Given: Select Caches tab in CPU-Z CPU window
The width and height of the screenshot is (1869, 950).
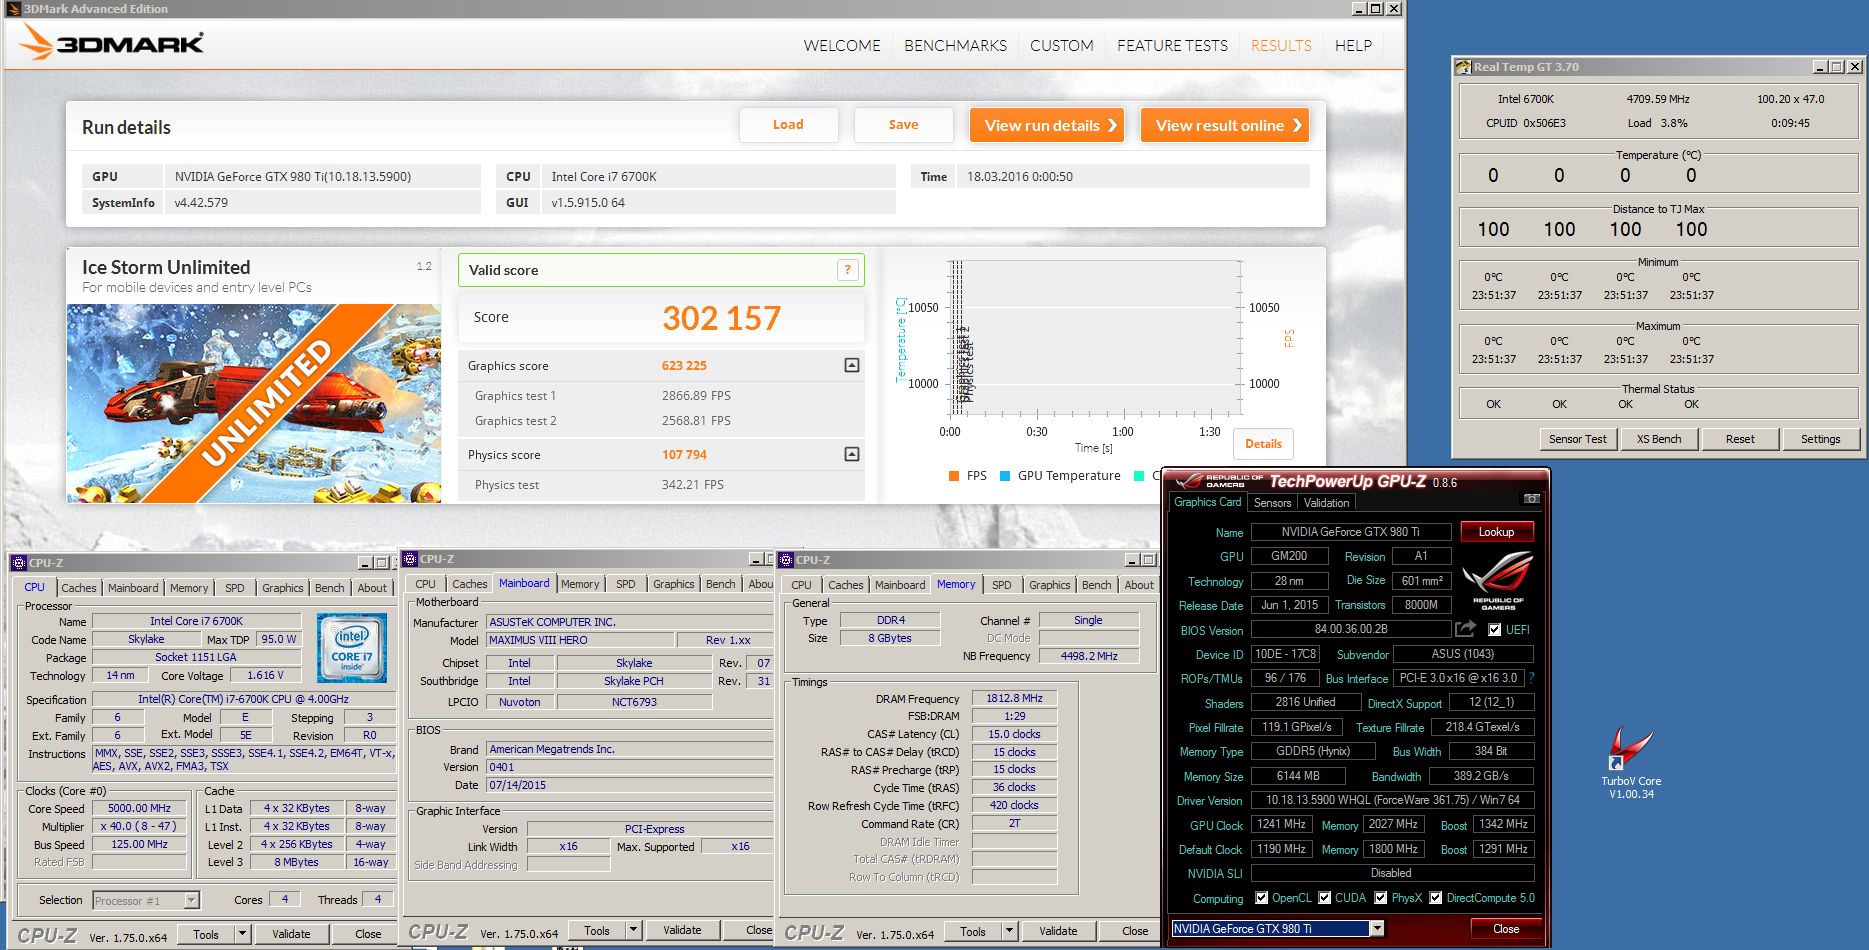Looking at the screenshot, I should [x=79, y=588].
